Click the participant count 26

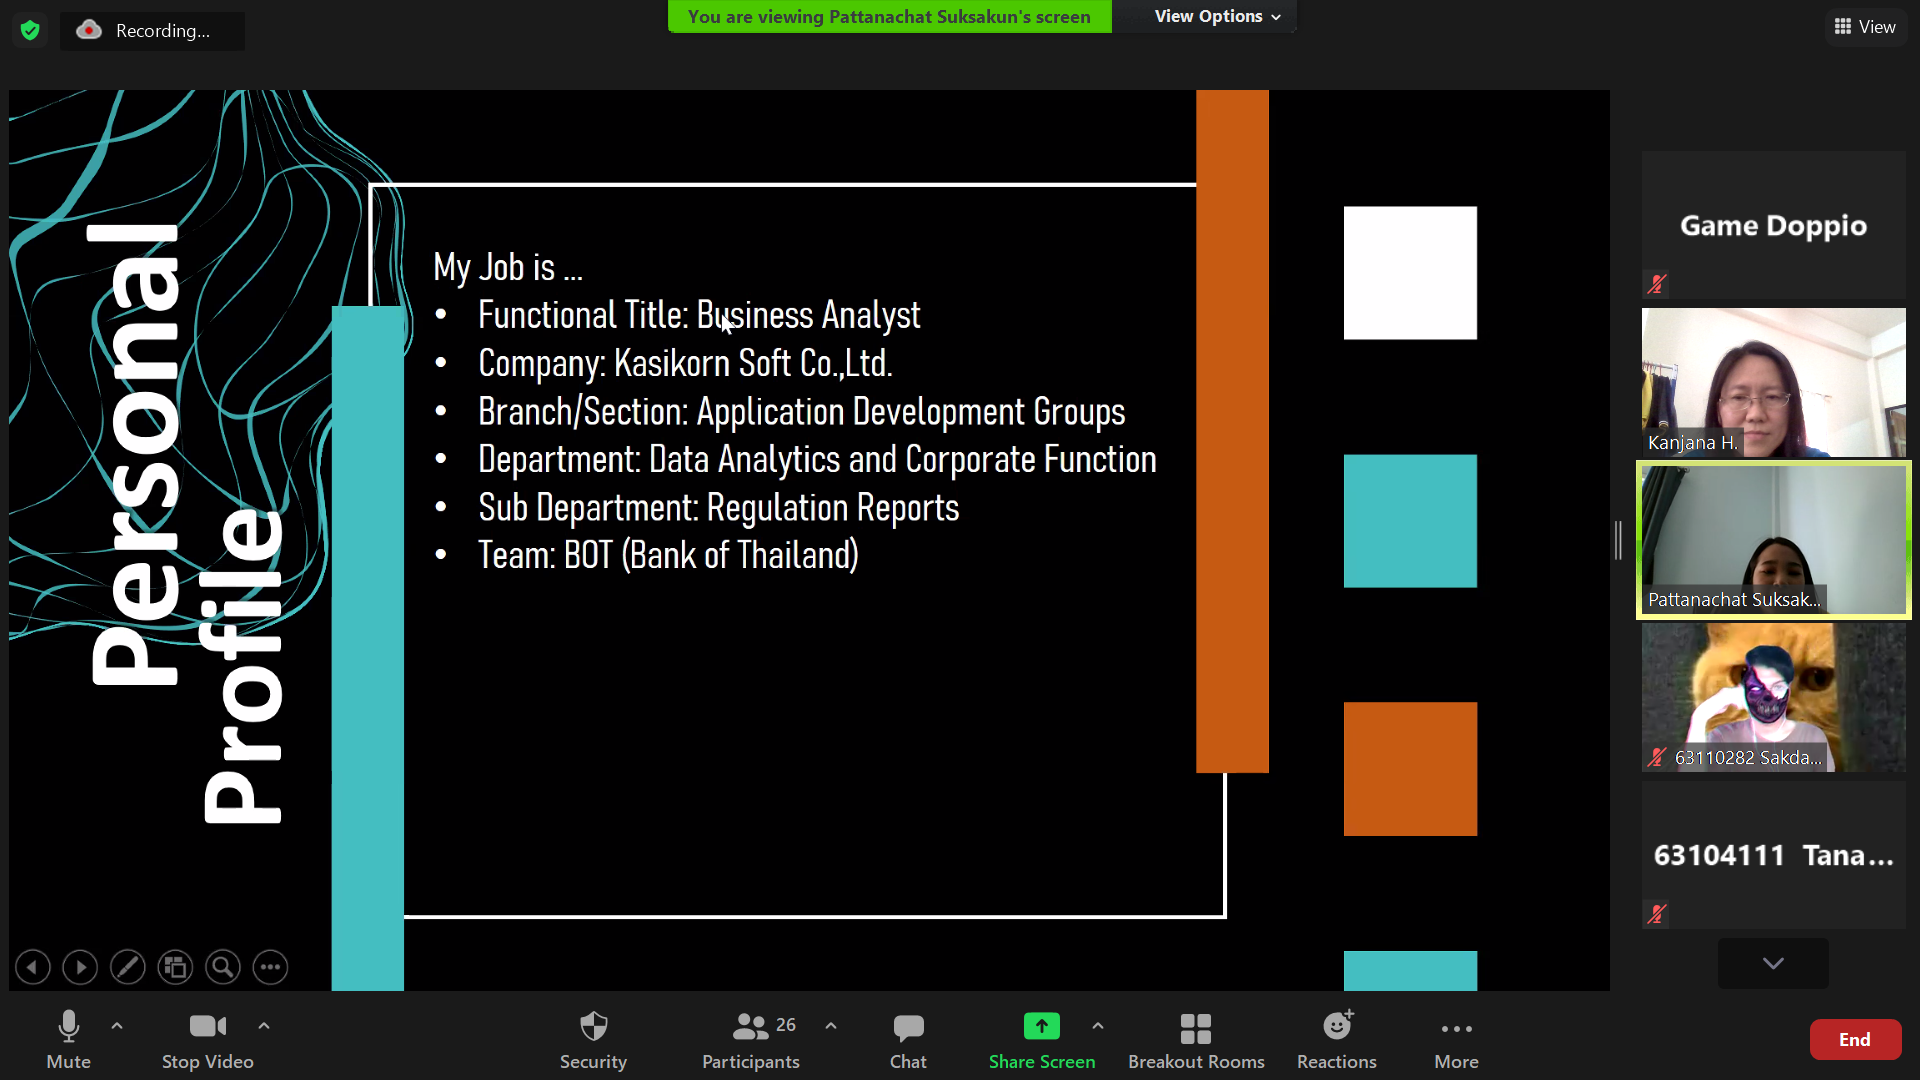pyautogui.click(x=786, y=1025)
